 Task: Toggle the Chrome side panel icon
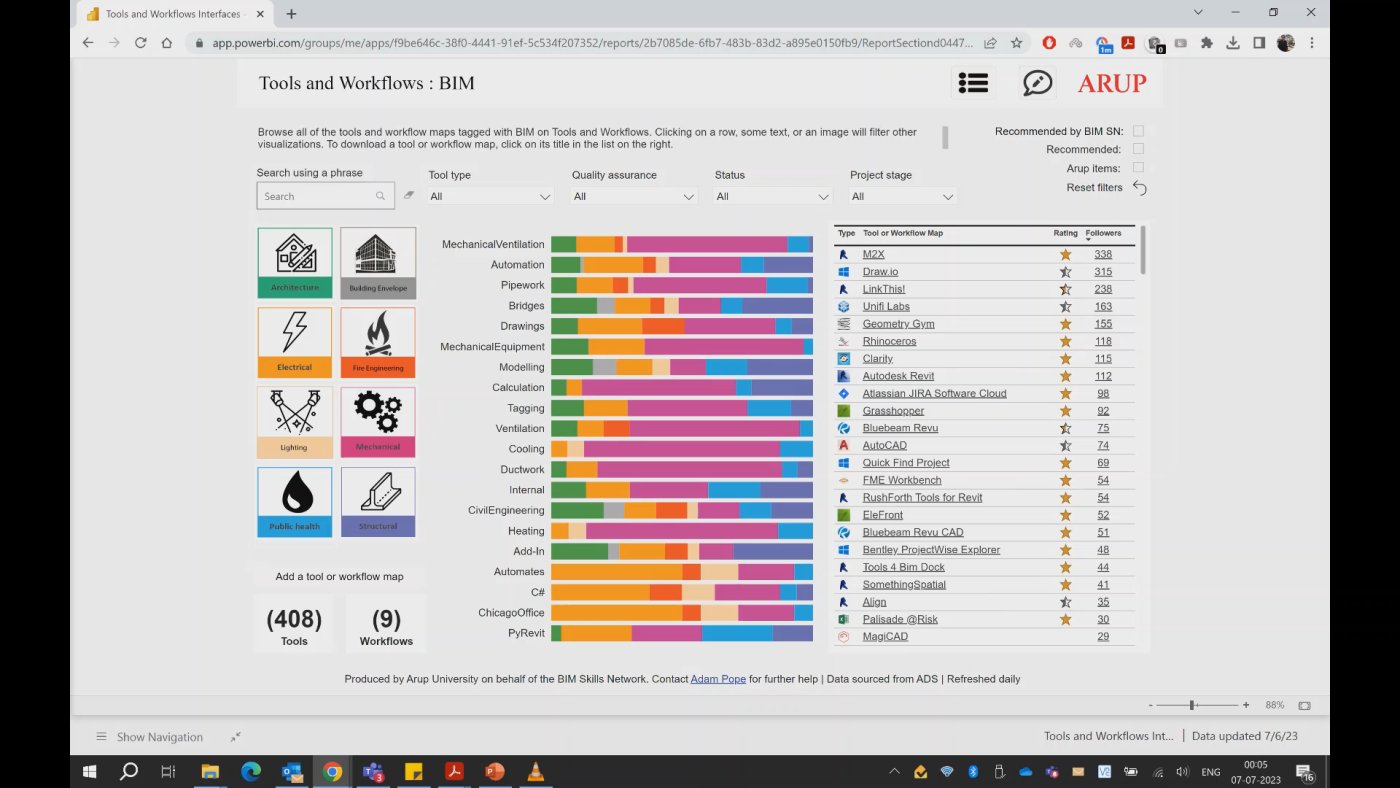(x=1259, y=43)
